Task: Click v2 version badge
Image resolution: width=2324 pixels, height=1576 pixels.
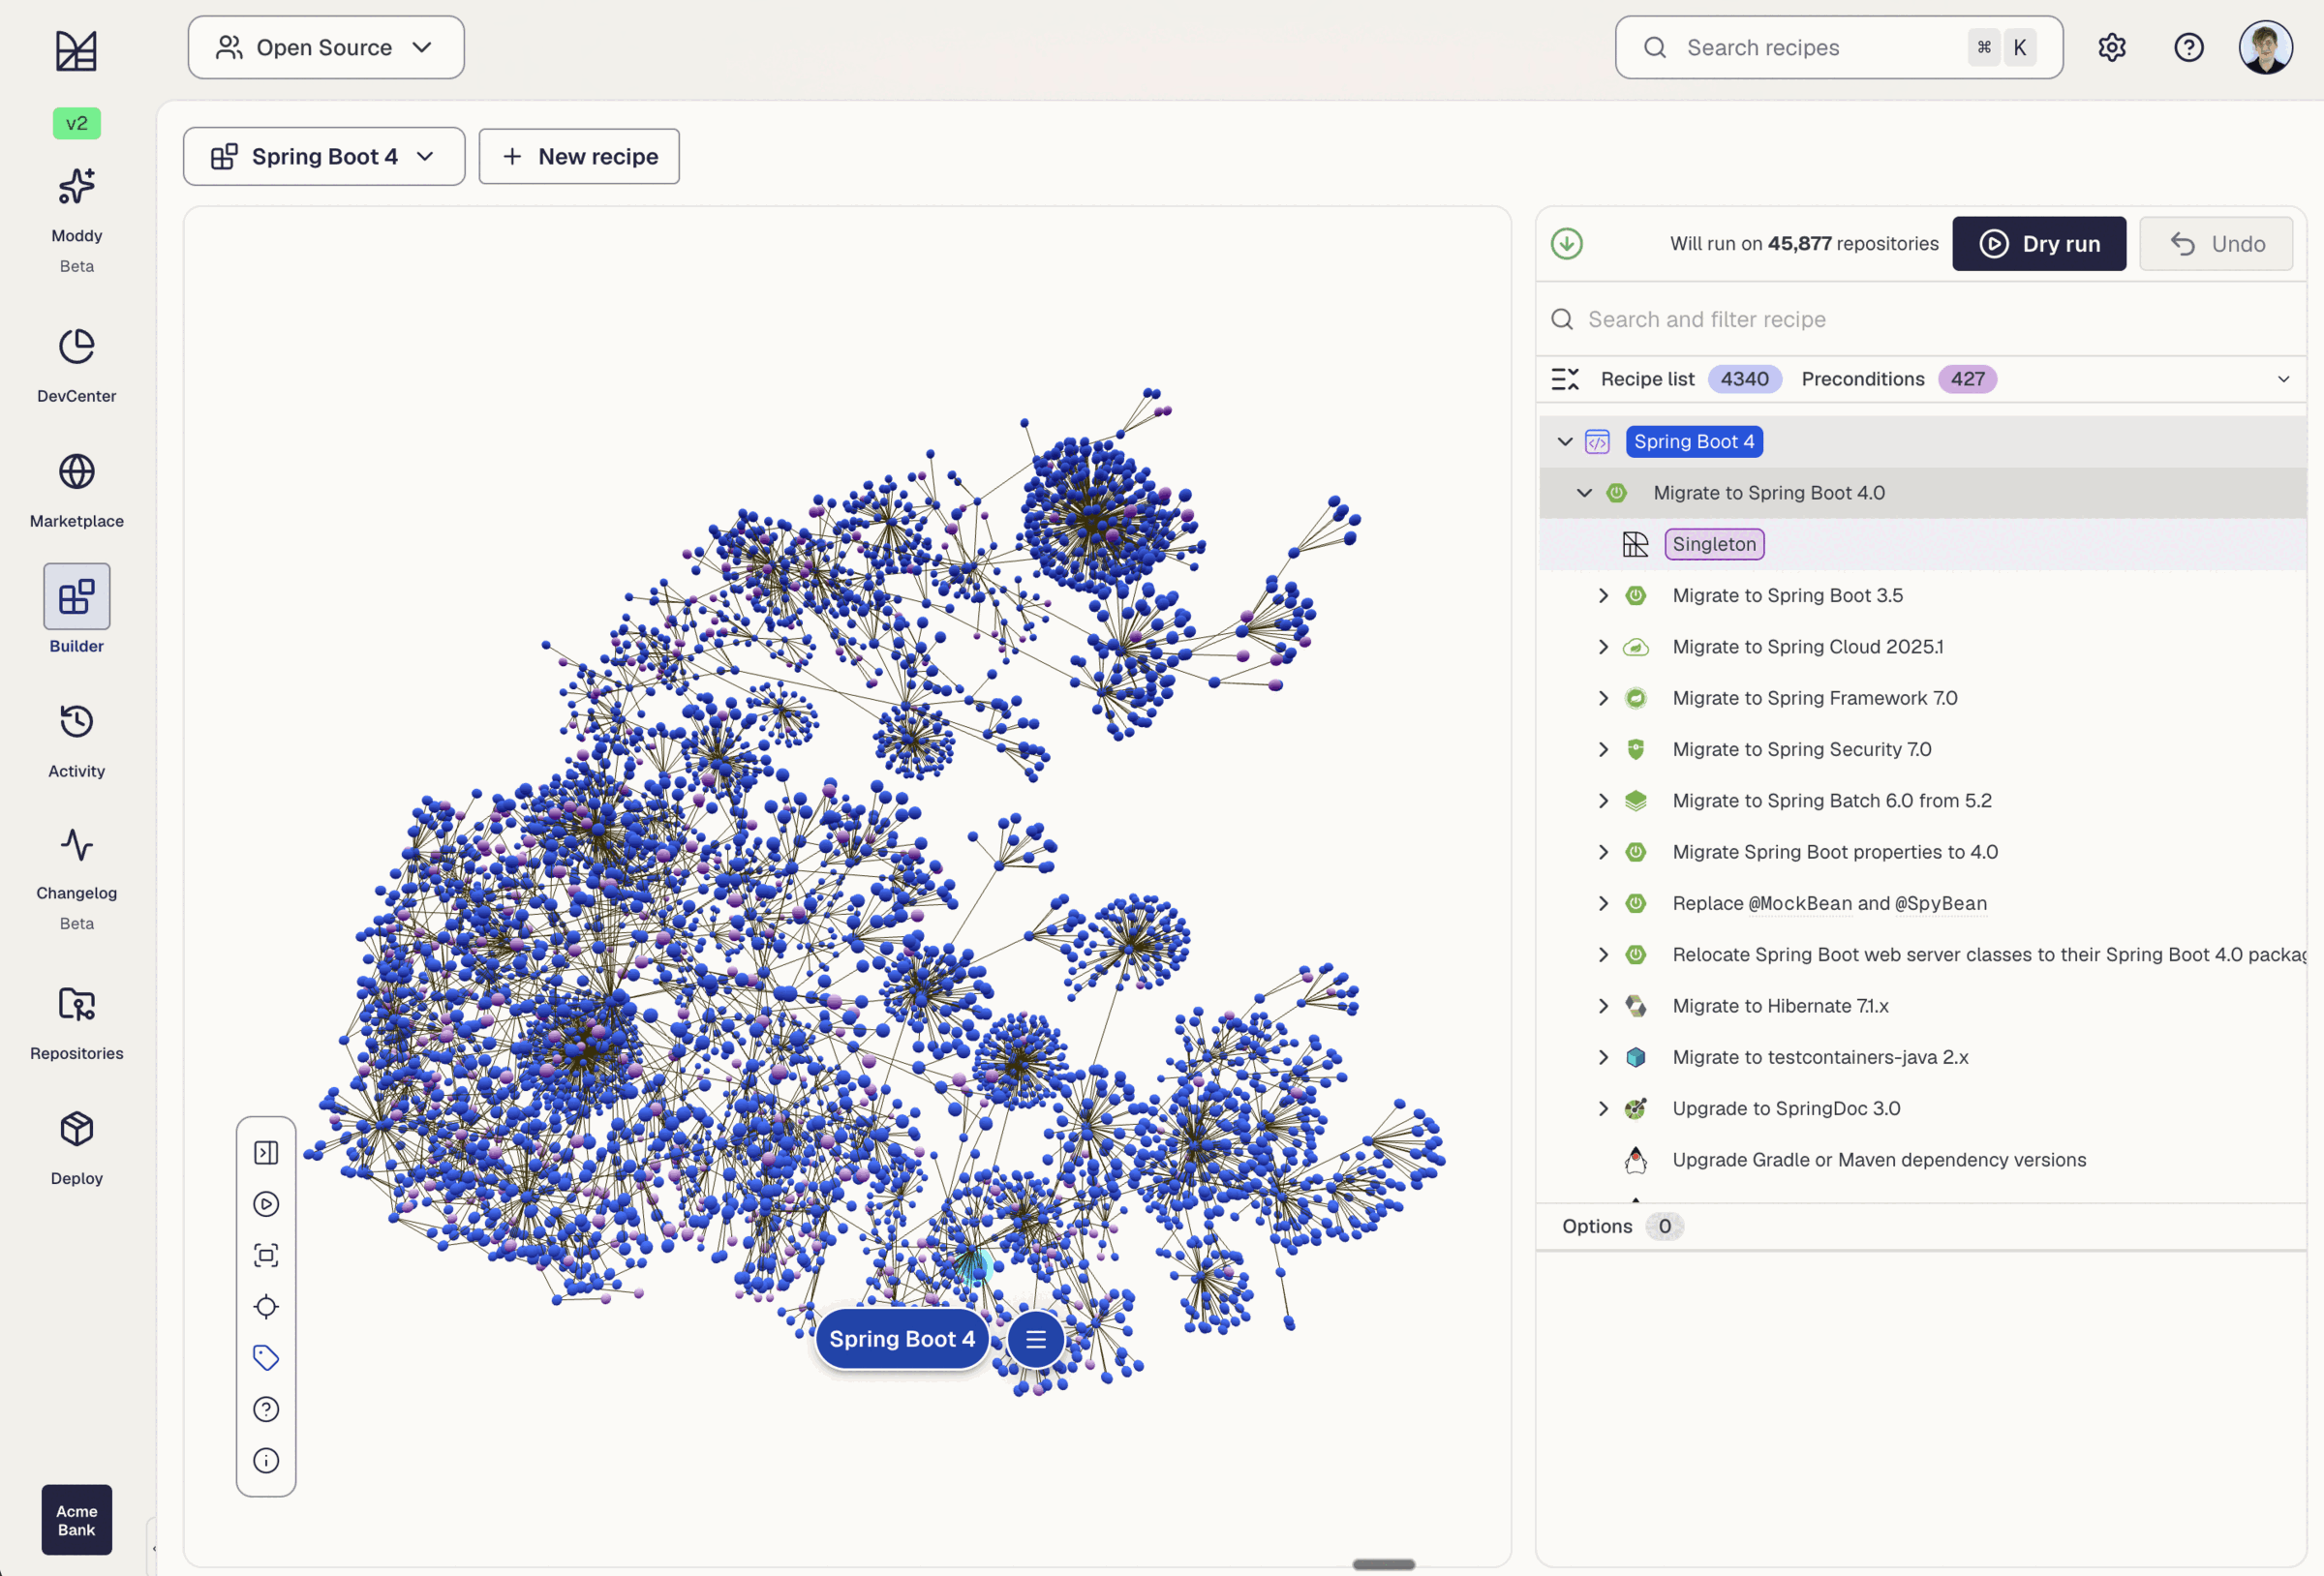Action: point(76,123)
